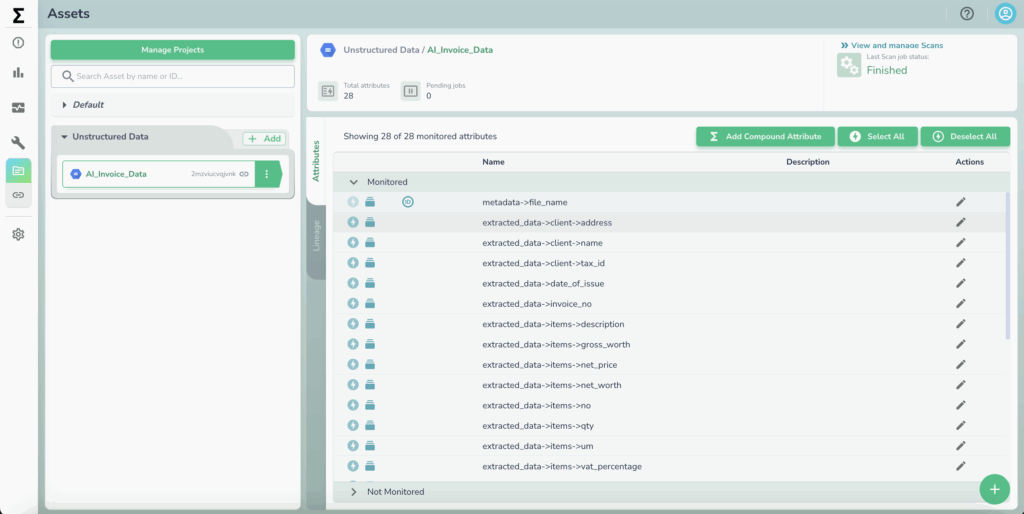Click the link icon in left sidebar
This screenshot has height=514, width=1024.
pyautogui.click(x=18, y=194)
